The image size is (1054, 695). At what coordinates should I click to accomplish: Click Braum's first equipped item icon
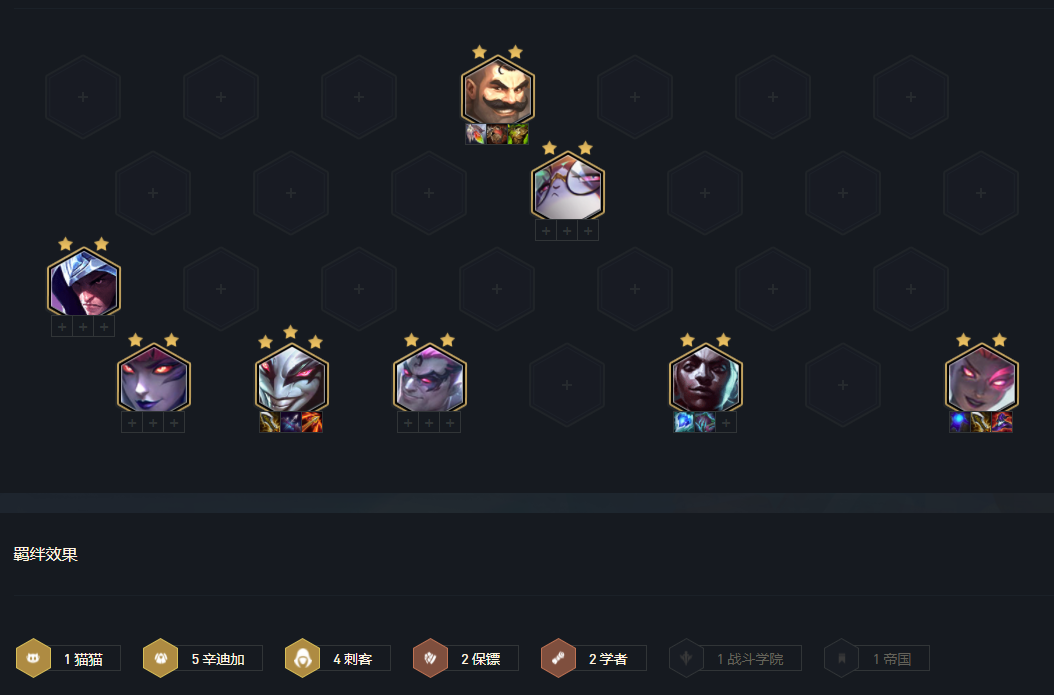tap(476, 134)
